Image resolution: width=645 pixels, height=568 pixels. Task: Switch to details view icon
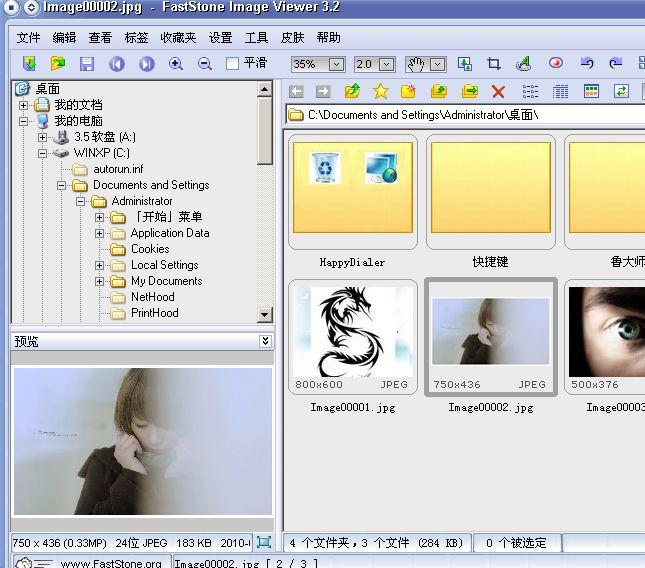point(560,91)
